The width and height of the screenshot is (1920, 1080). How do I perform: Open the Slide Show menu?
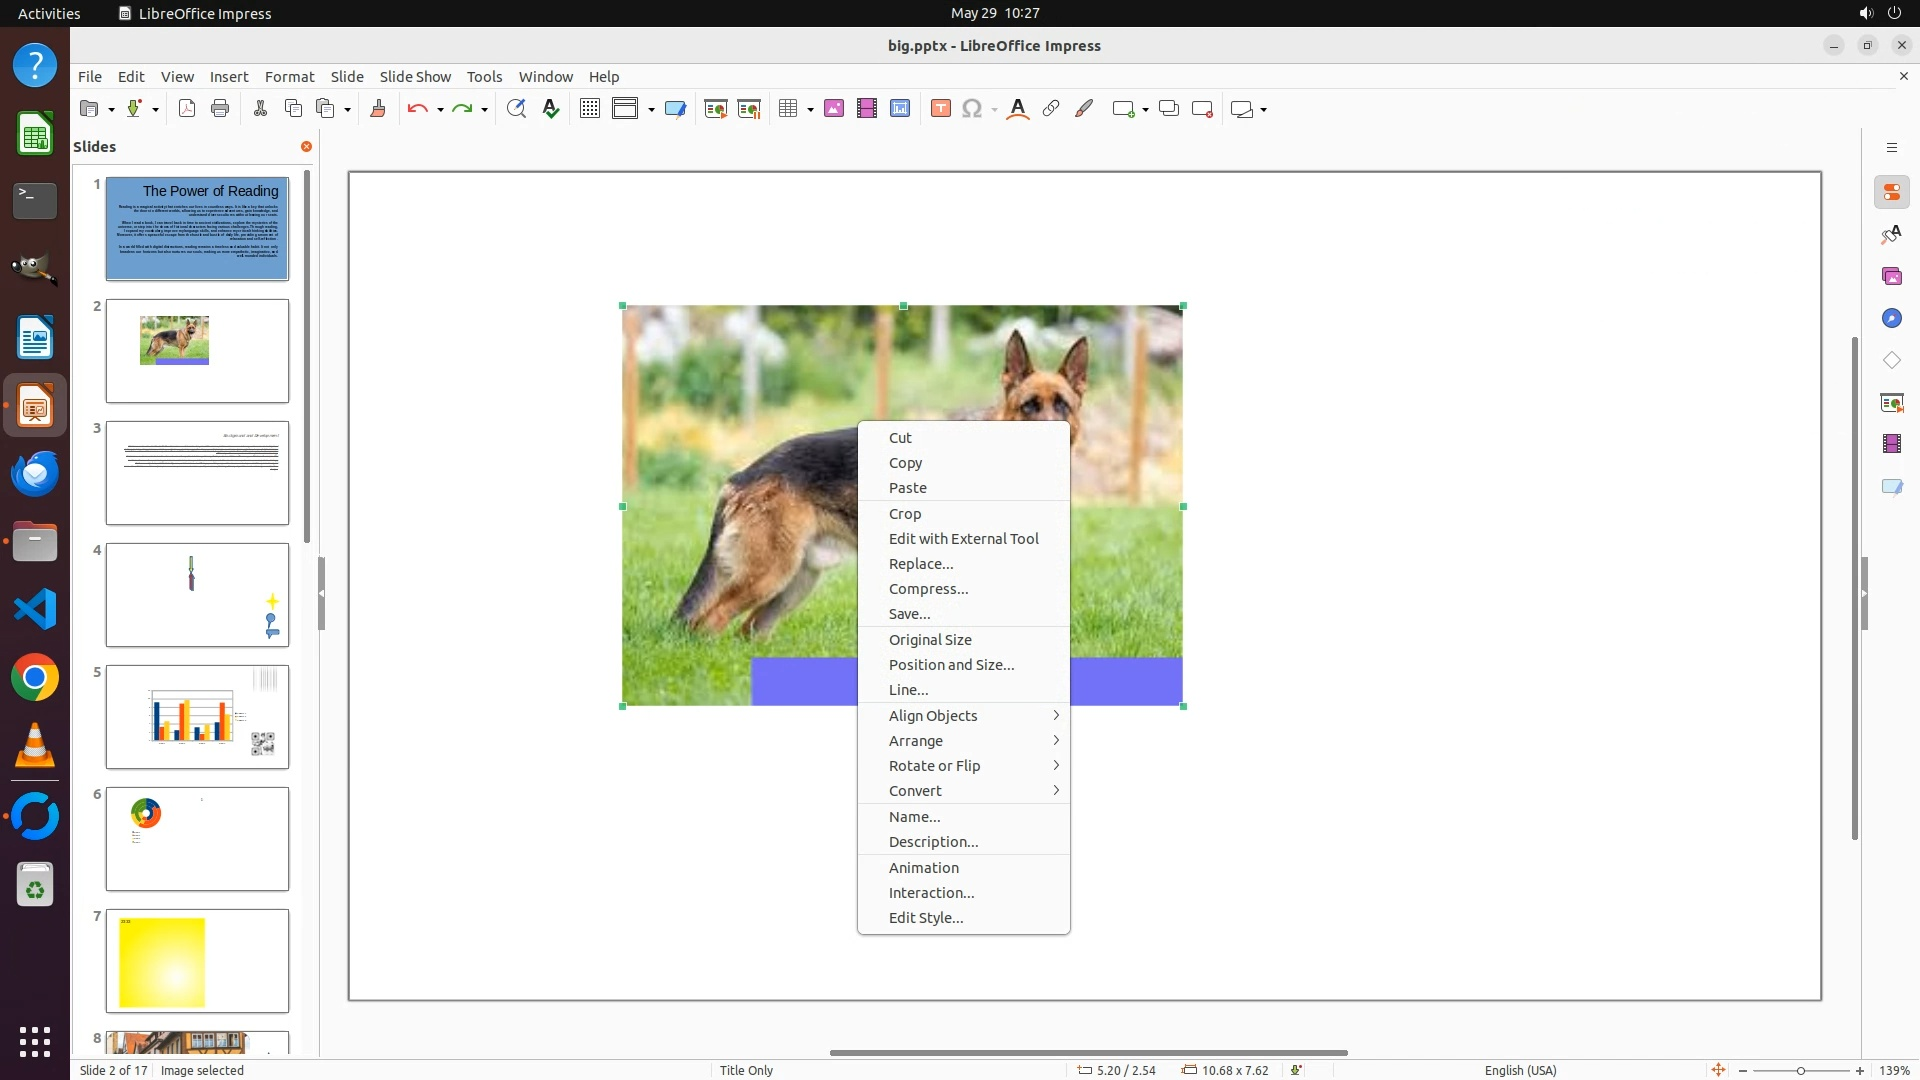(415, 76)
